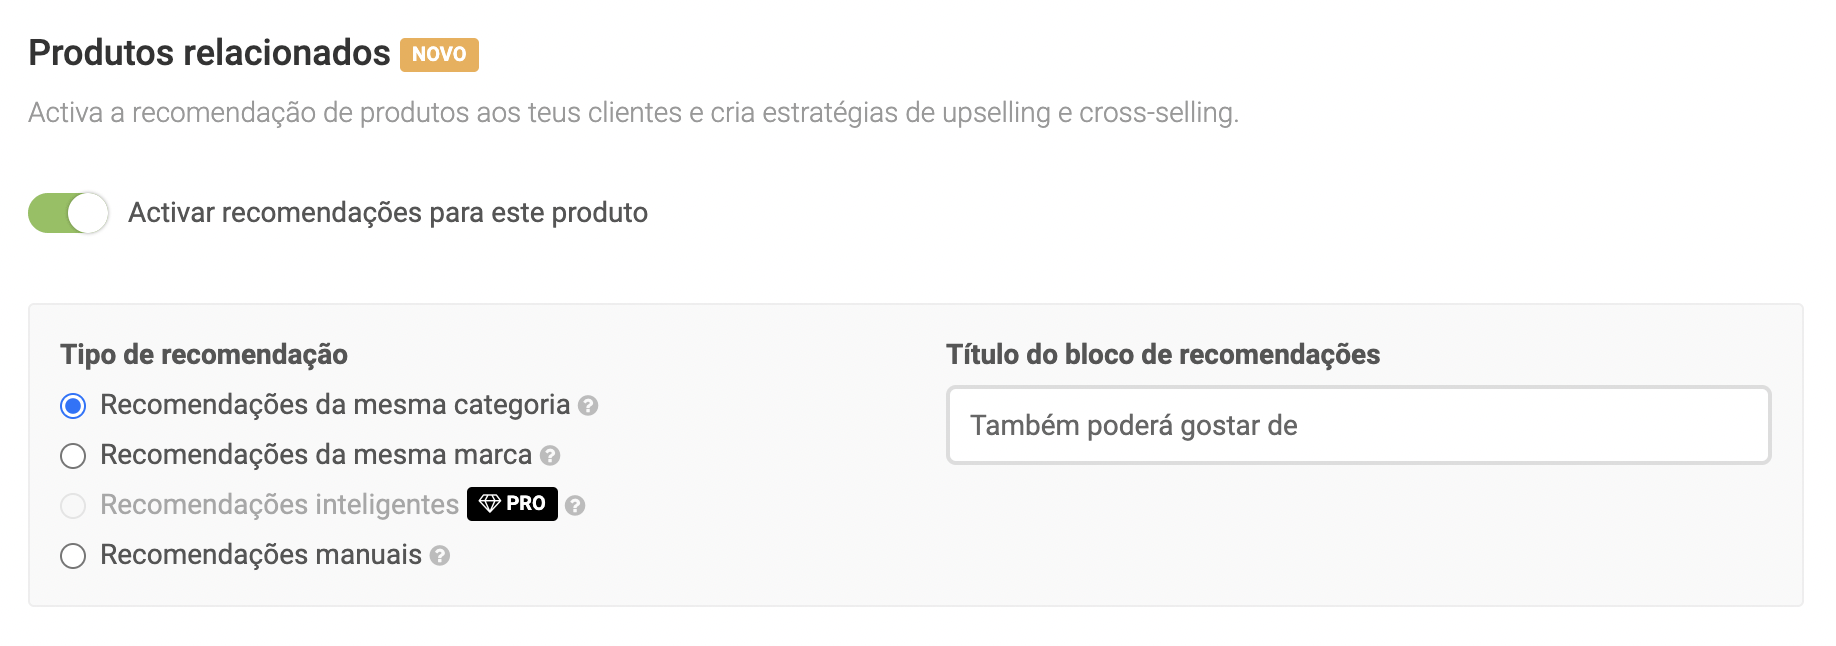
Task: Click the orange NOVO badge
Action: (x=439, y=55)
